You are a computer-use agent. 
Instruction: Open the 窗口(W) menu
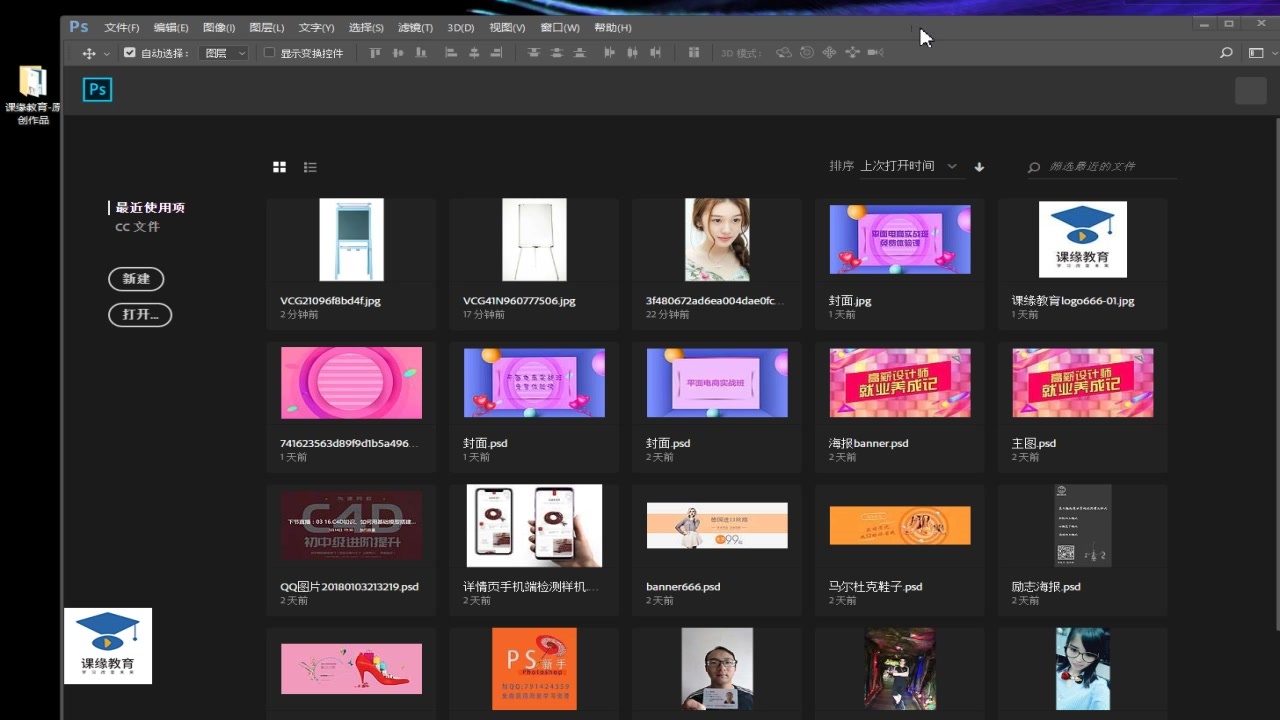click(560, 28)
